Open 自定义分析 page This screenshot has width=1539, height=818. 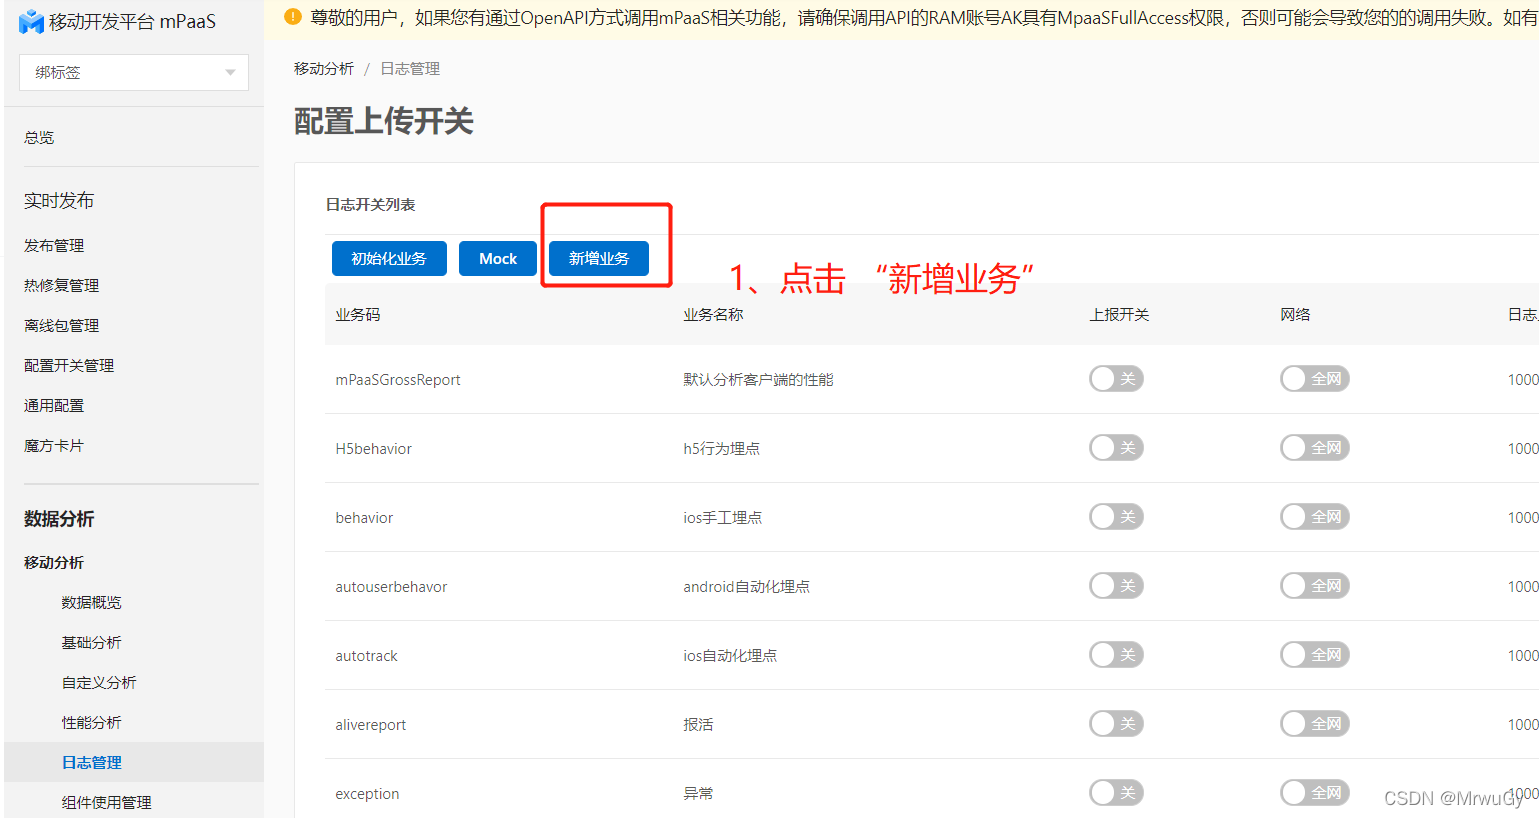pos(99,683)
